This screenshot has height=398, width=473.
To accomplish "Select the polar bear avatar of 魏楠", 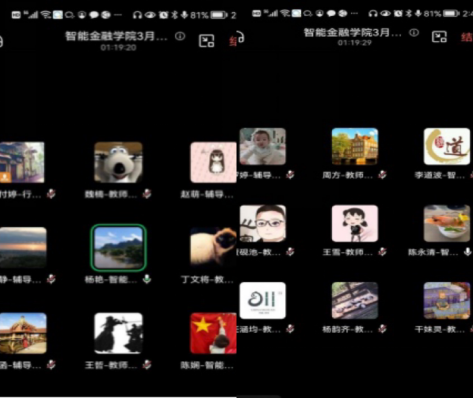I will (118, 162).
